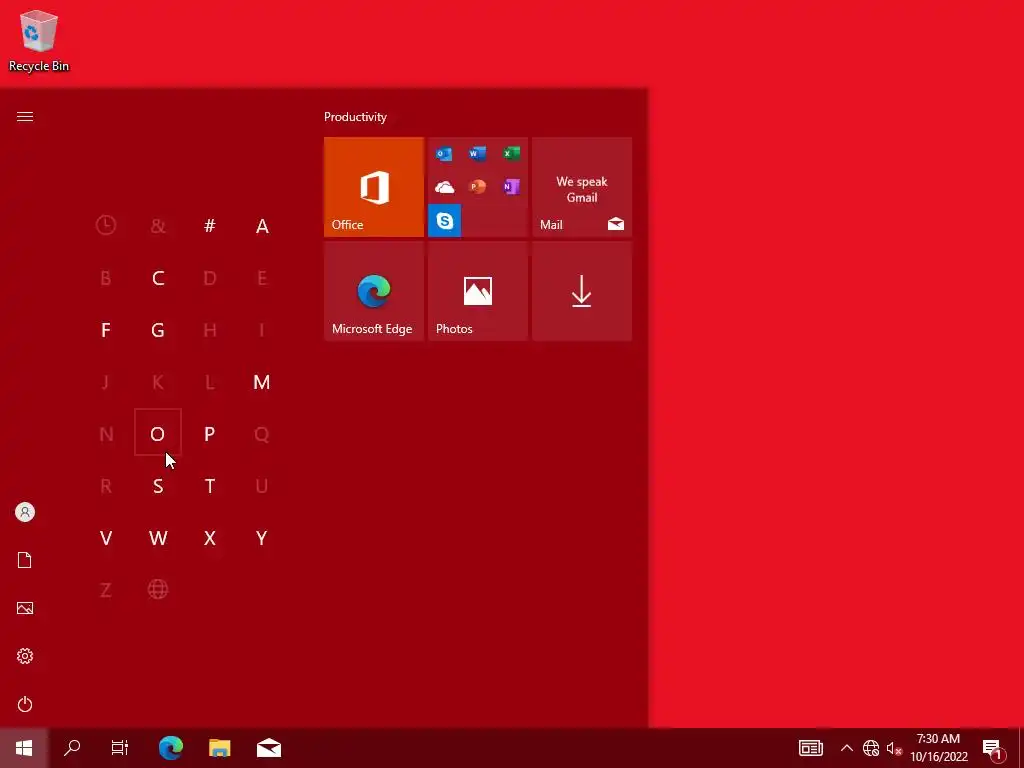Click Show desktop sliver at taskbar end
The image size is (1024, 768).
tap(1021, 748)
